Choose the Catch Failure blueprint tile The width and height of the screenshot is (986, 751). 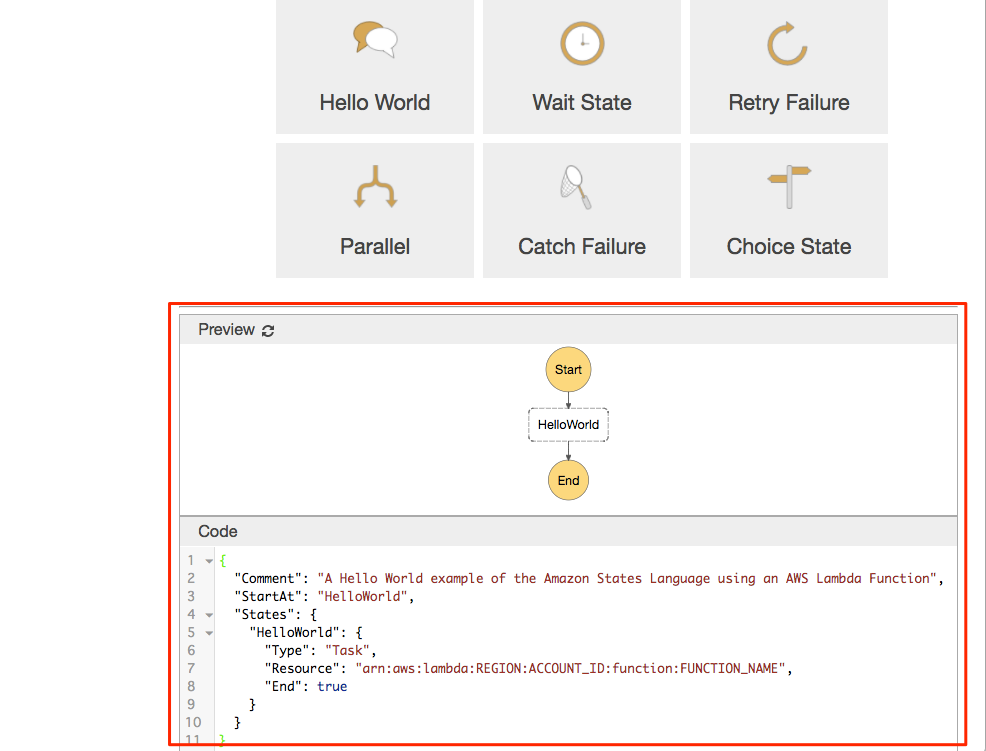tap(581, 210)
